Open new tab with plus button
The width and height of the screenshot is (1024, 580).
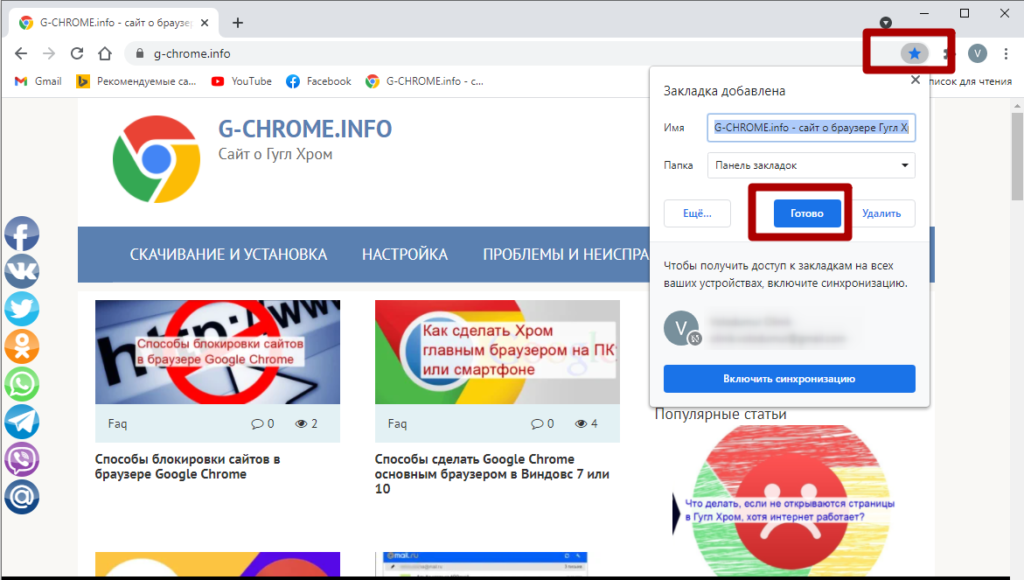tap(238, 23)
